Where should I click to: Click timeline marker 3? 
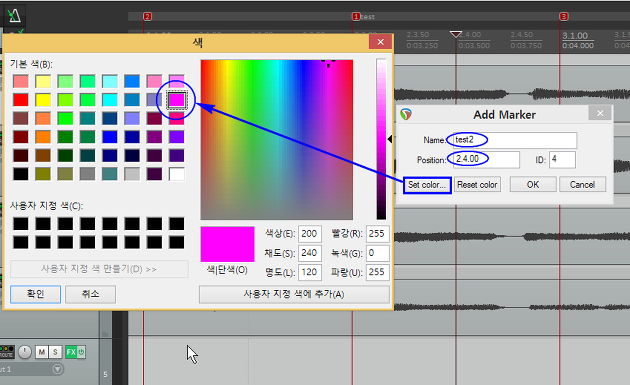click(564, 16)
